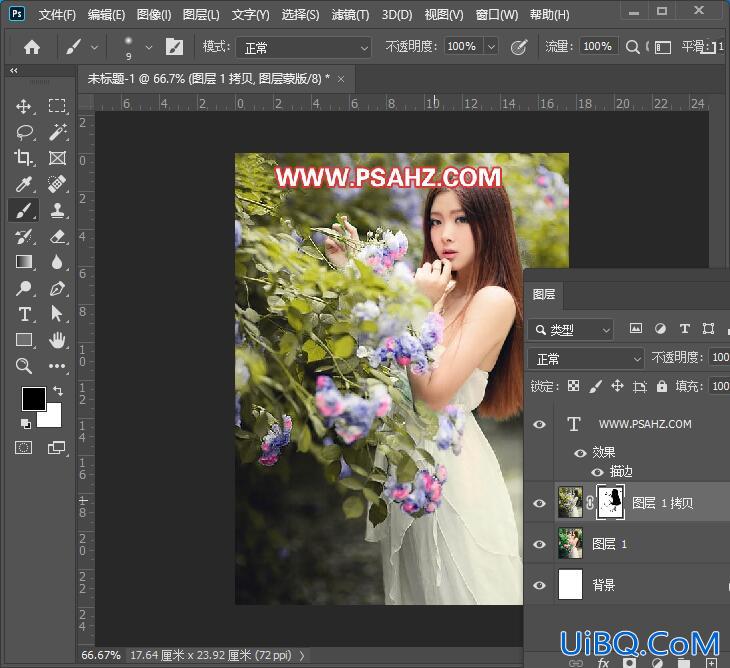The height and width of the screenshot is (668, 730).
Task: Open the 编辑(E) menu
Action: [x=106, y=15]
